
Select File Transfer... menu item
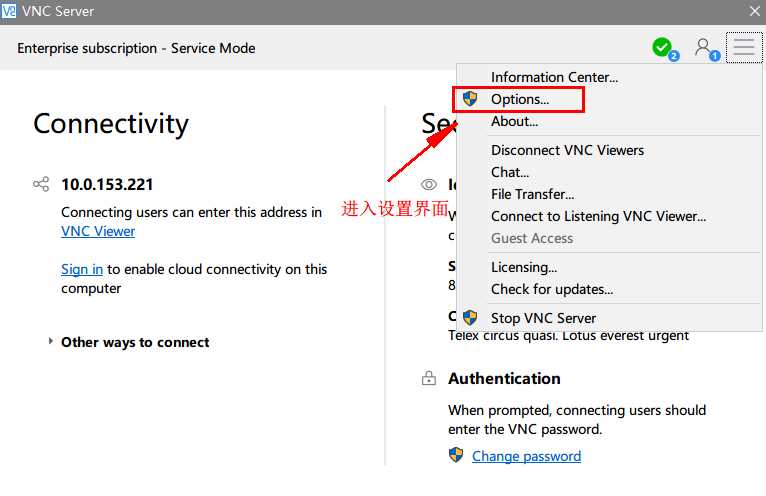(x=609, y=194)
